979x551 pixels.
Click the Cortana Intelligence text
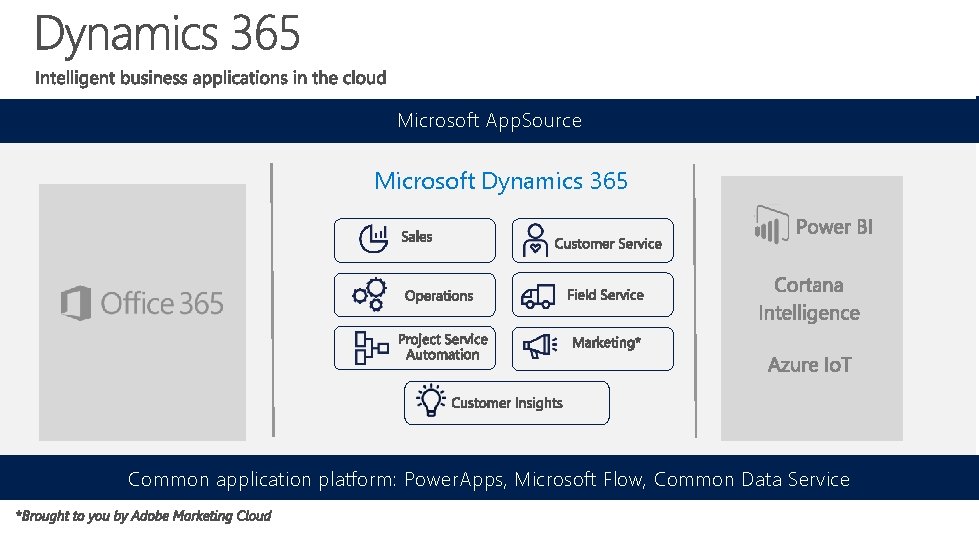[x=809, y=299]
